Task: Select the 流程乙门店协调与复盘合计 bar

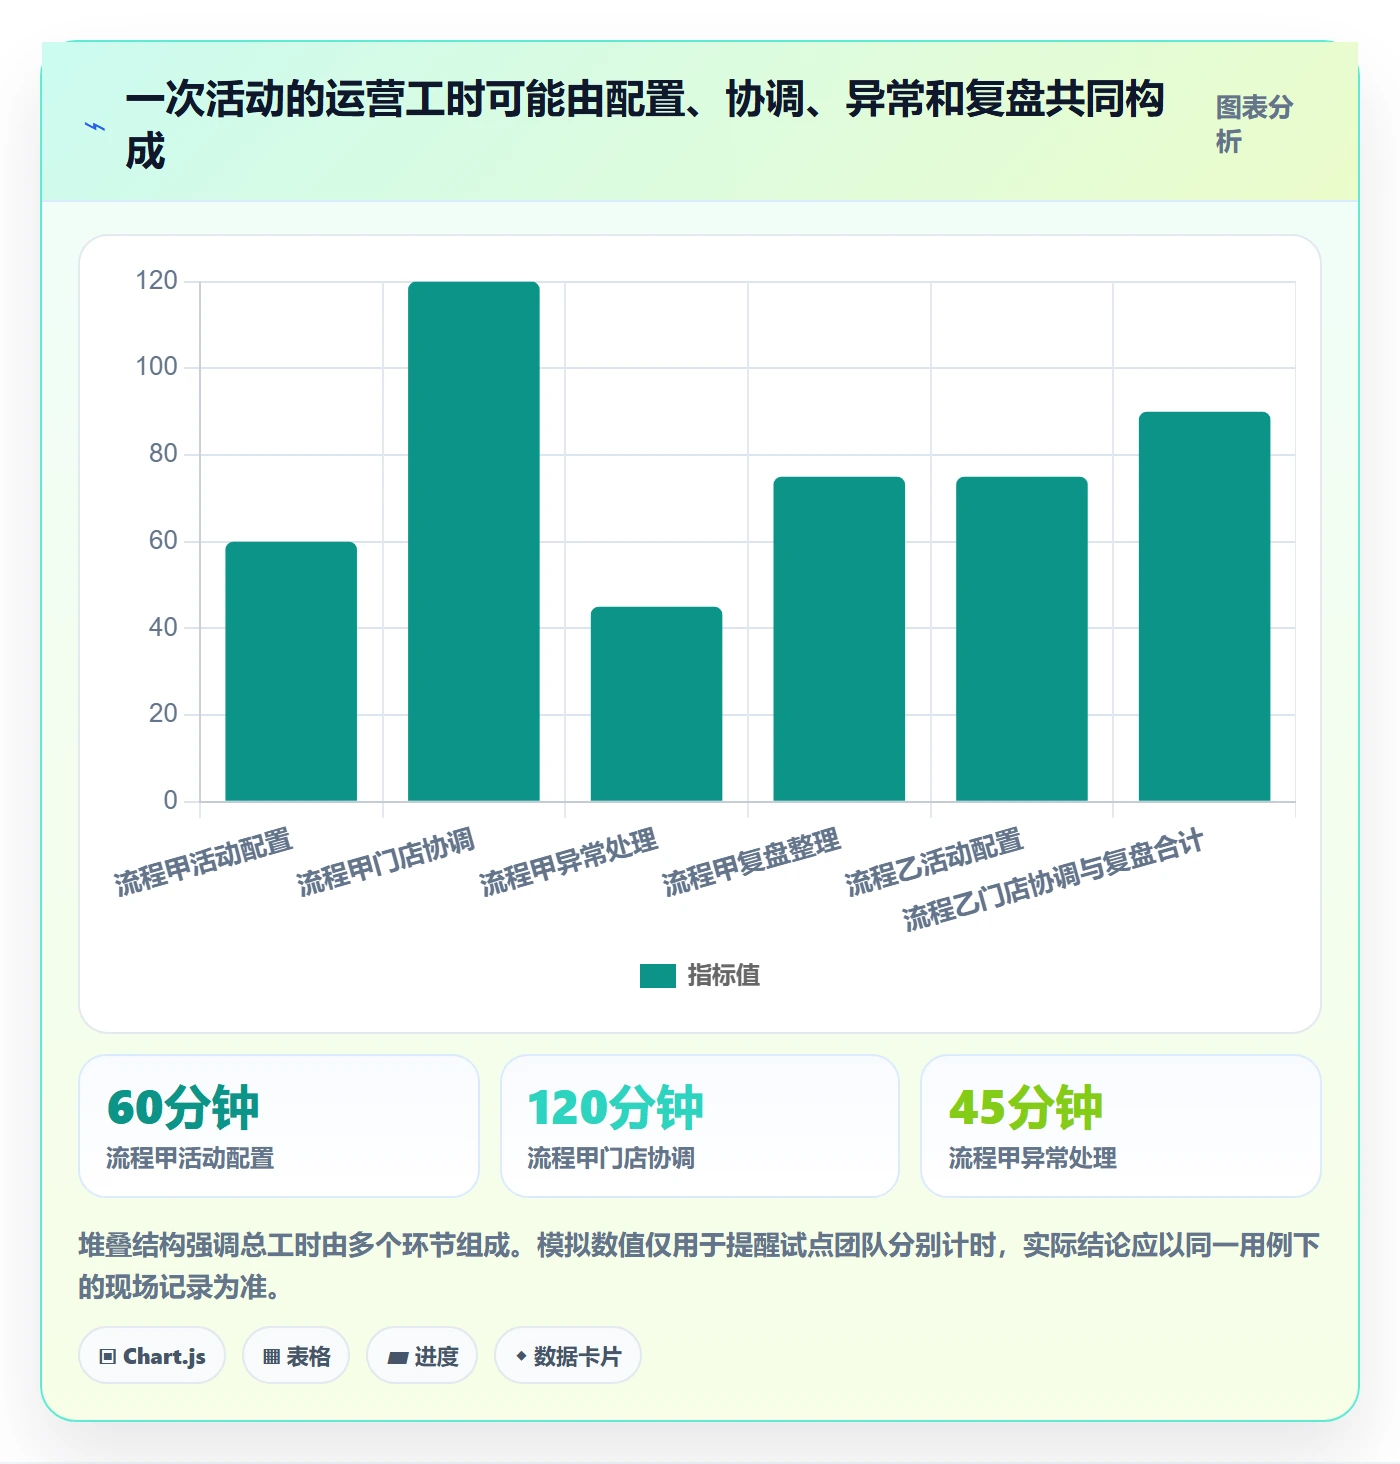Action: click(1205, 606)
